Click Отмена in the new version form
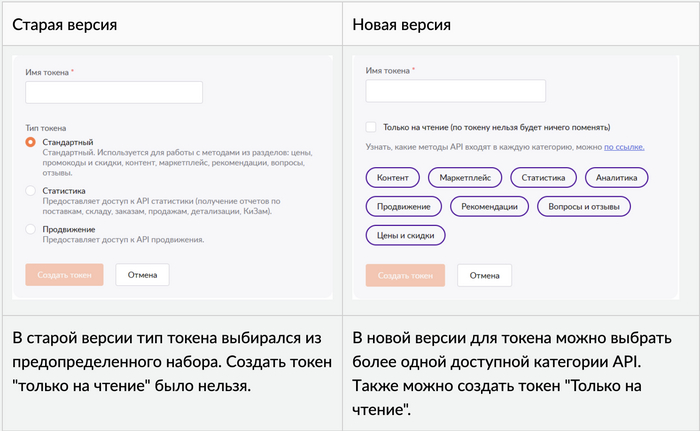Viewport: 700px width, 431px height. 484,275
